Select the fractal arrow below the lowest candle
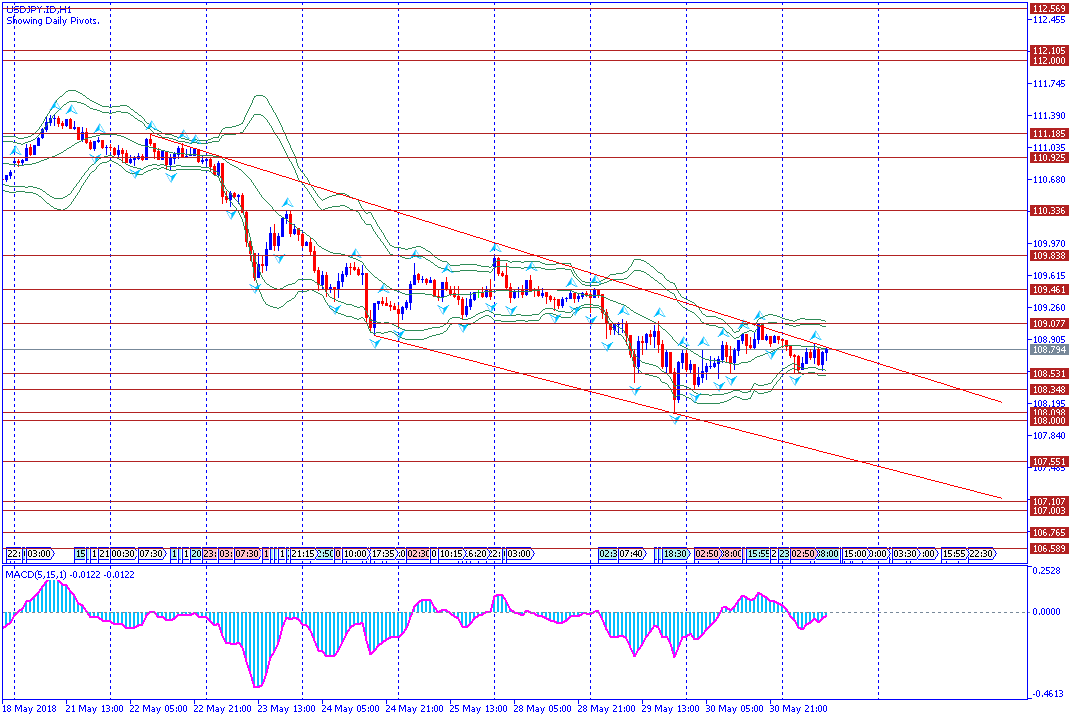 pos(676,418)
